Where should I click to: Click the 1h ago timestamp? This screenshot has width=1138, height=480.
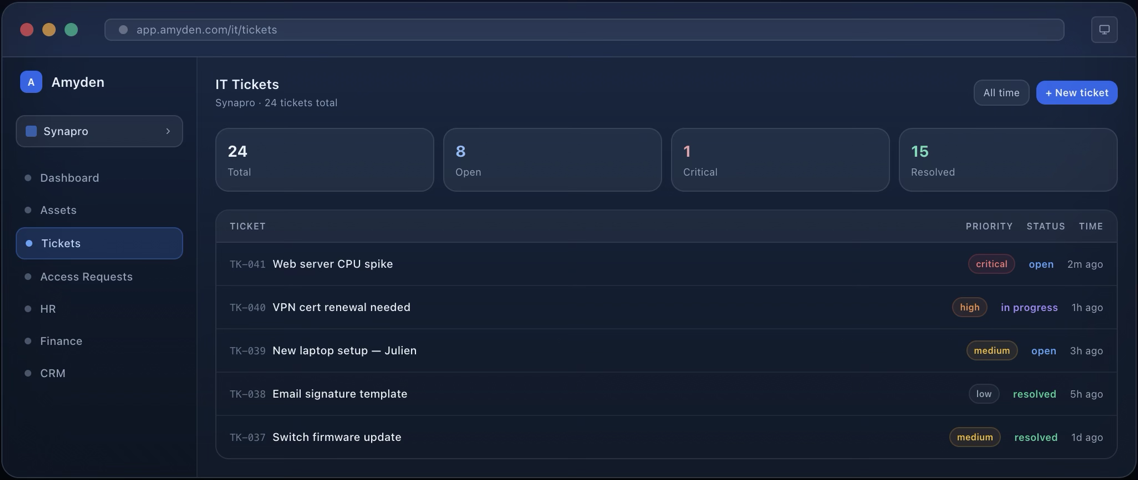click(1087, 308)
